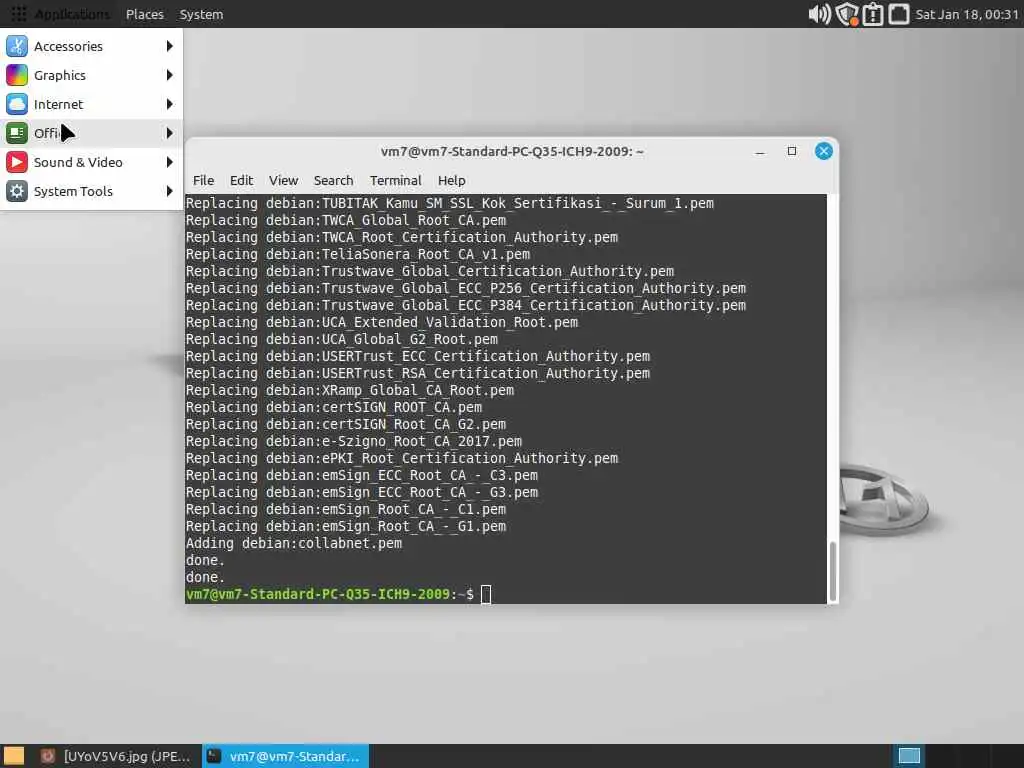
Task: Click the Applications menu label
Action: point(72,14)
